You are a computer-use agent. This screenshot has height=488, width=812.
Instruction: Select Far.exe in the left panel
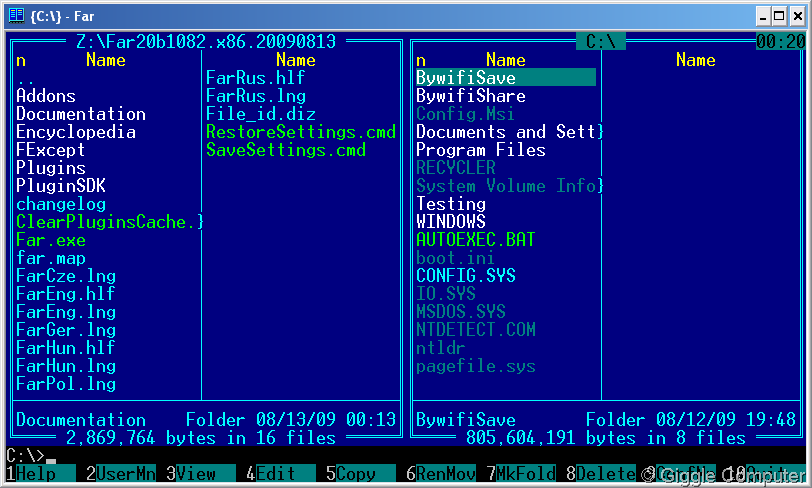coord(51,240)
